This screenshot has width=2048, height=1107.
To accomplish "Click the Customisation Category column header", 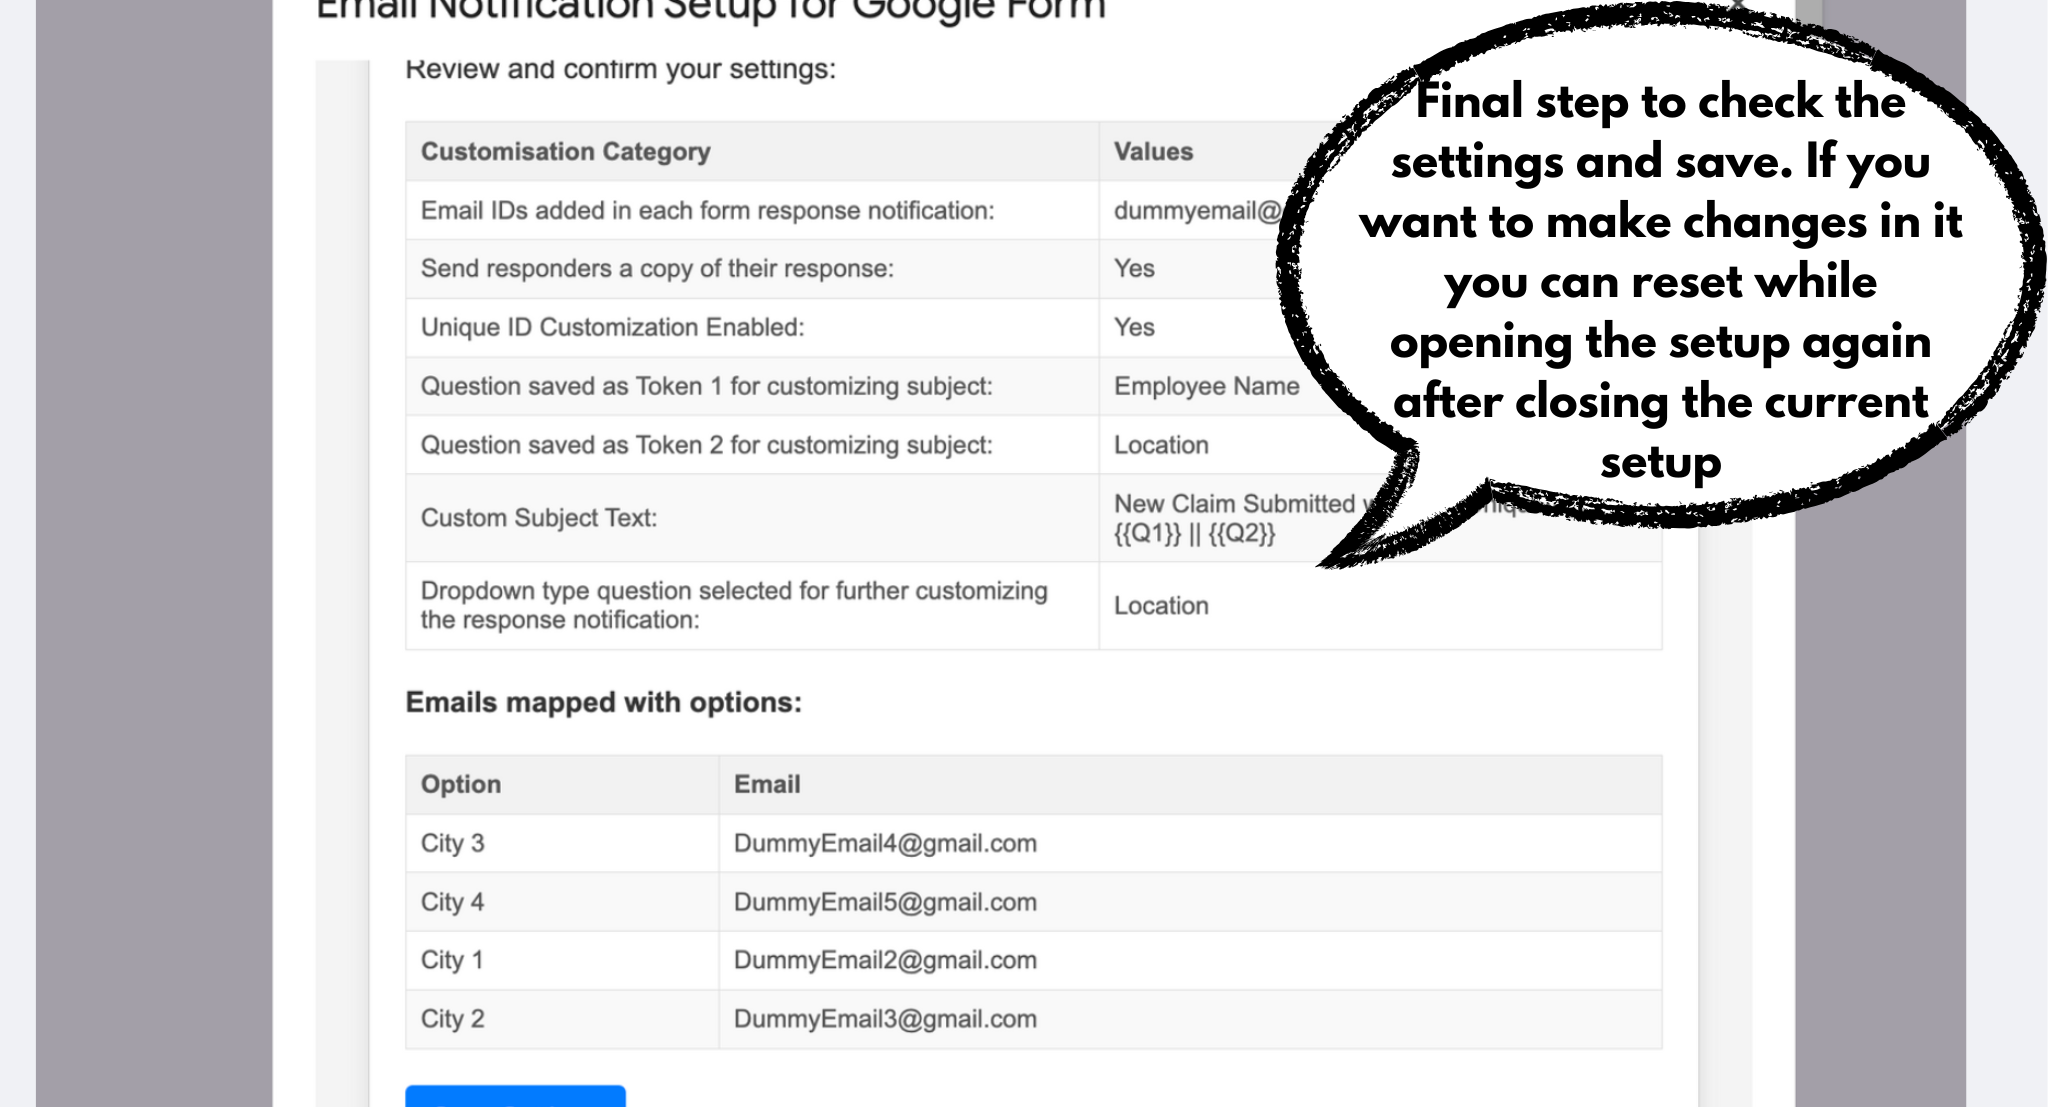I will click(x=565, y=152).
